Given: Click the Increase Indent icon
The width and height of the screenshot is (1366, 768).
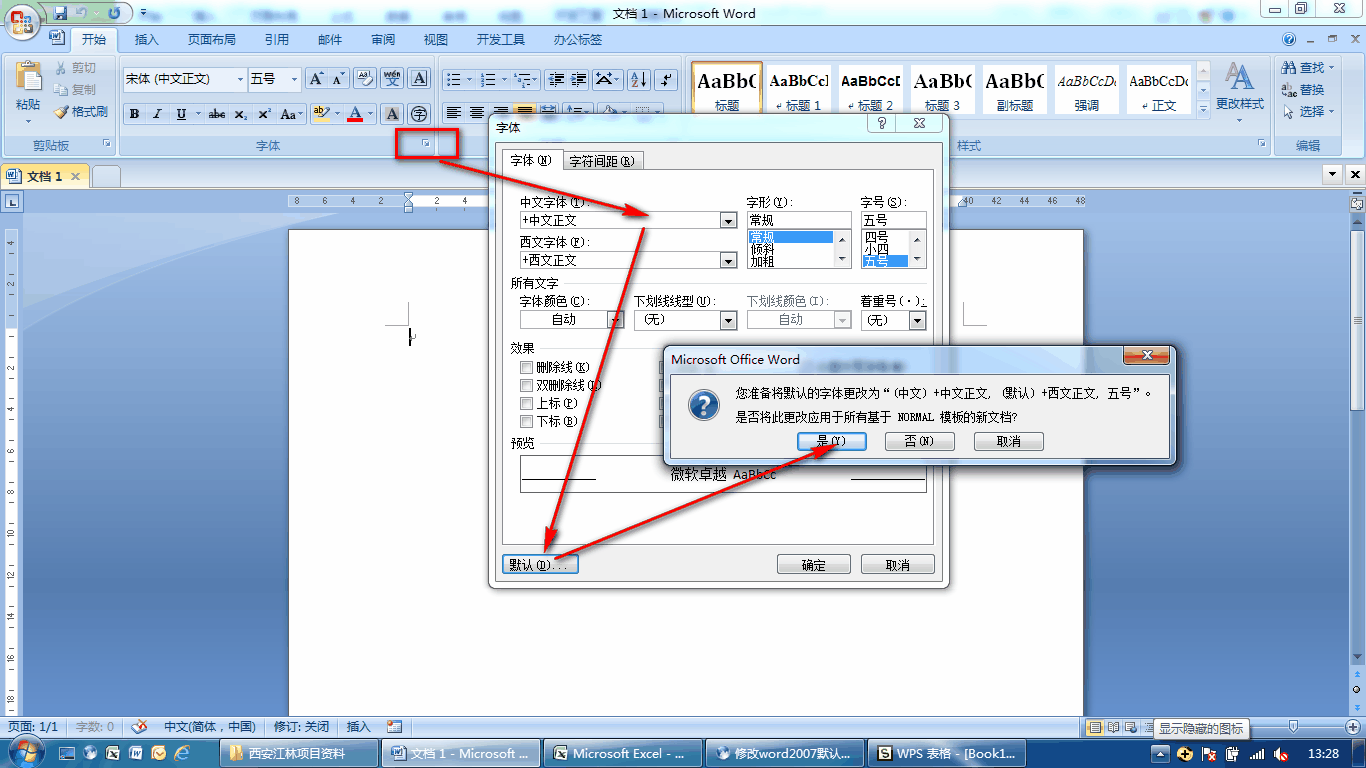Looking at the screenshot, I should pos(578,79).
